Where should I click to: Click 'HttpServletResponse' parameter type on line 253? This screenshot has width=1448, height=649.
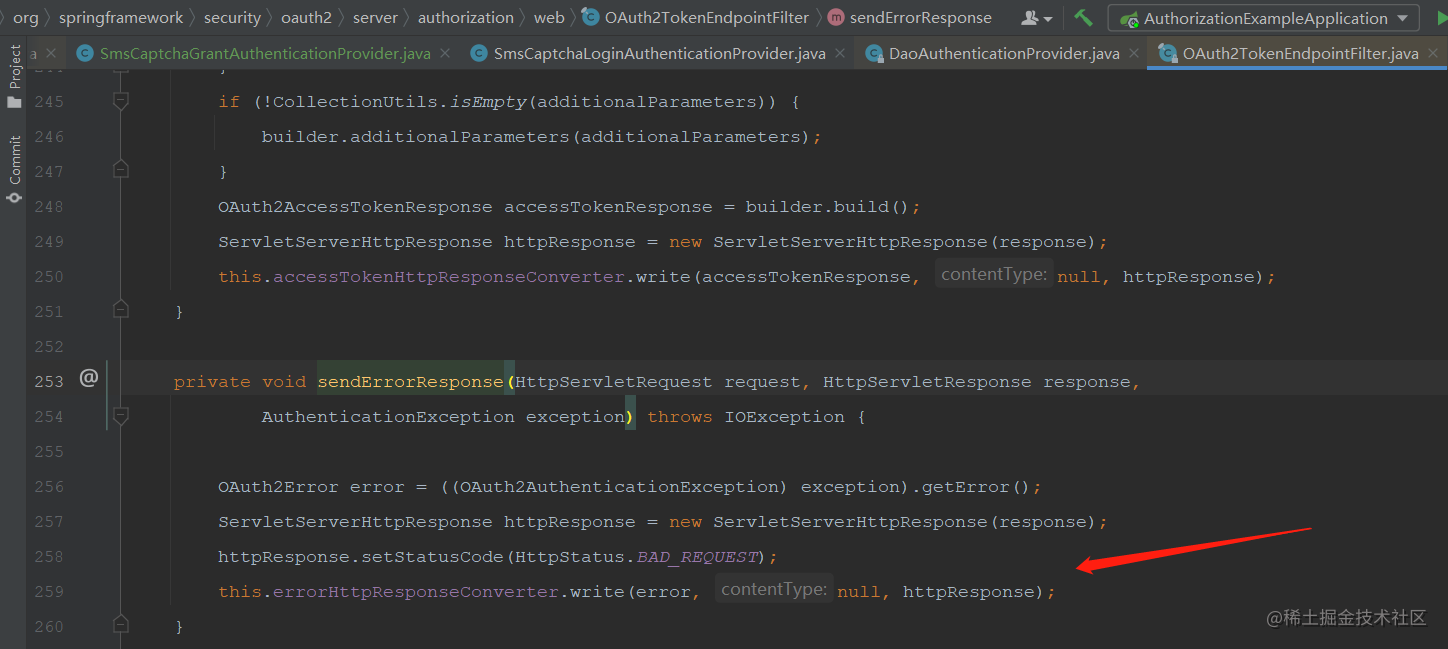coord(927,382)
